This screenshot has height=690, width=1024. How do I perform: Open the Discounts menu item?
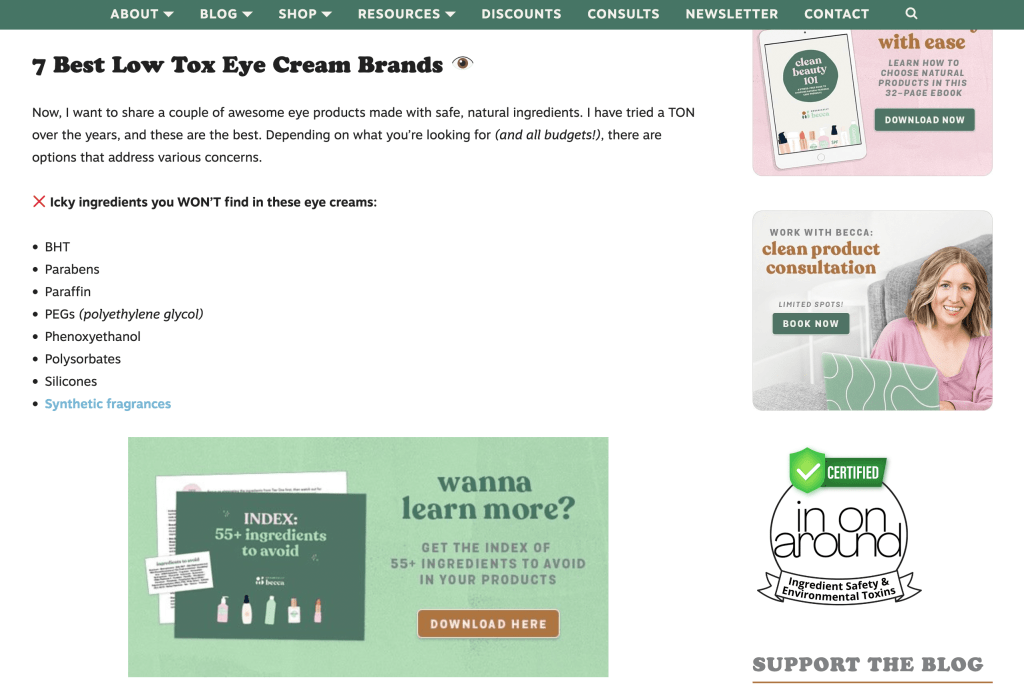point(521,14)
